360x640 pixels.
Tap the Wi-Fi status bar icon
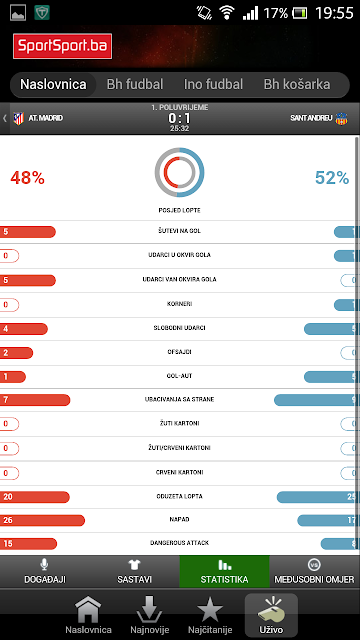point(226,13)
